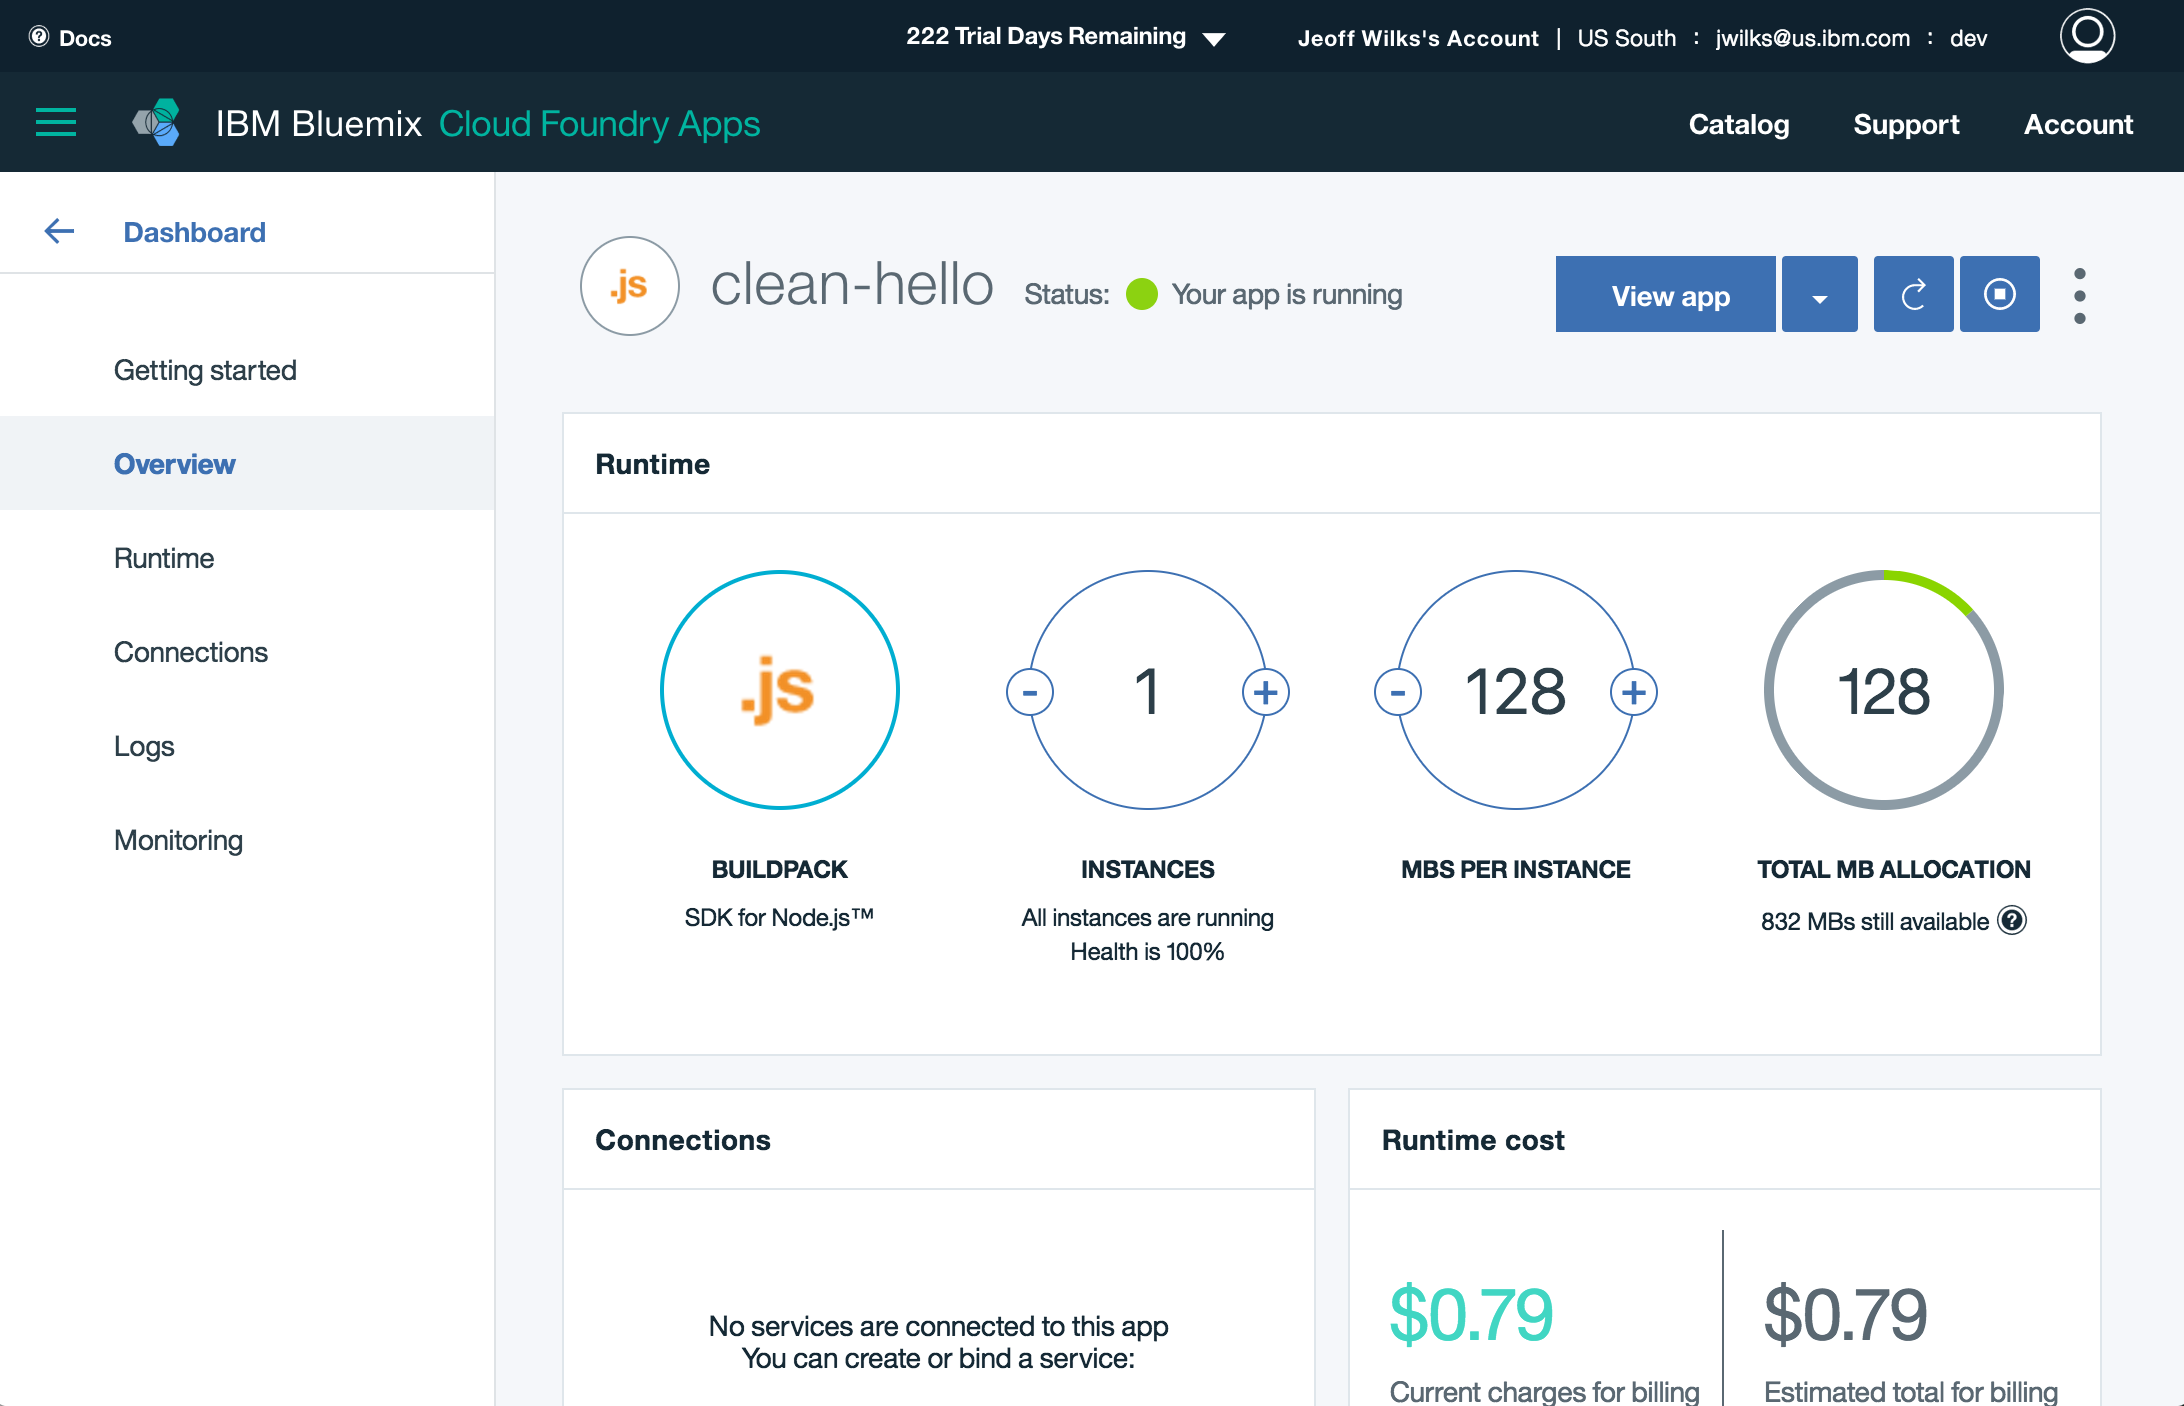Image resolution: width=2184 pixels, height=1406 pixels.
Task: Open the three-dot more actions menu
Action: click(2080, 295)
